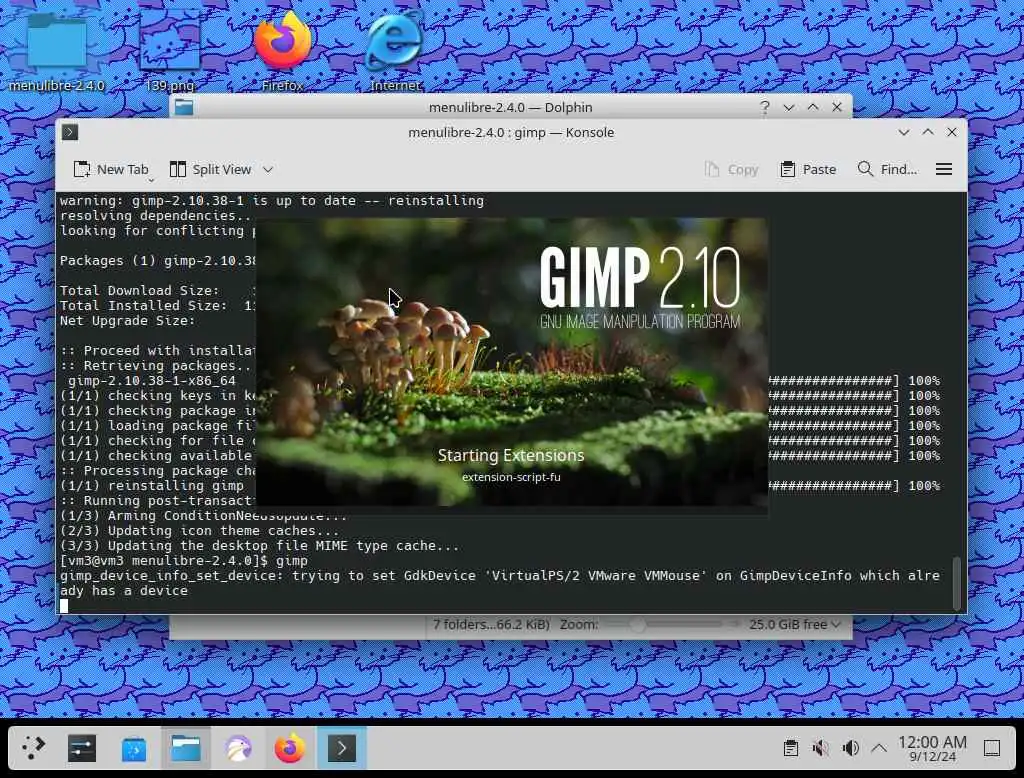
Task: Click the bird app icon in taskbar
Action: [x=238, y=749]
